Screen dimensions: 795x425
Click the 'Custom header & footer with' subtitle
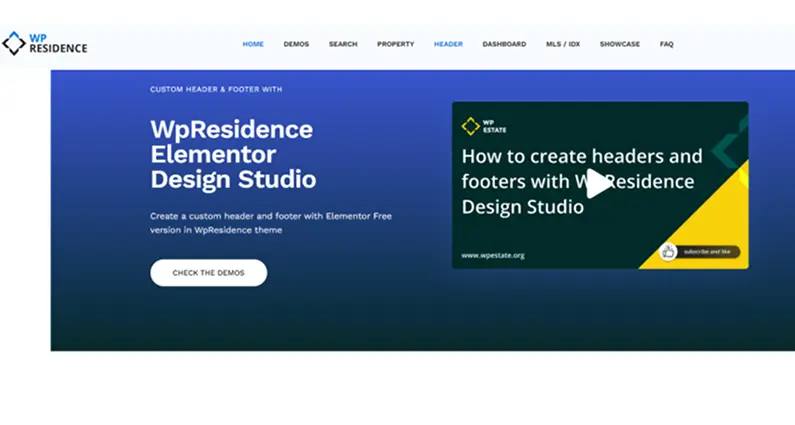(216, 89)
